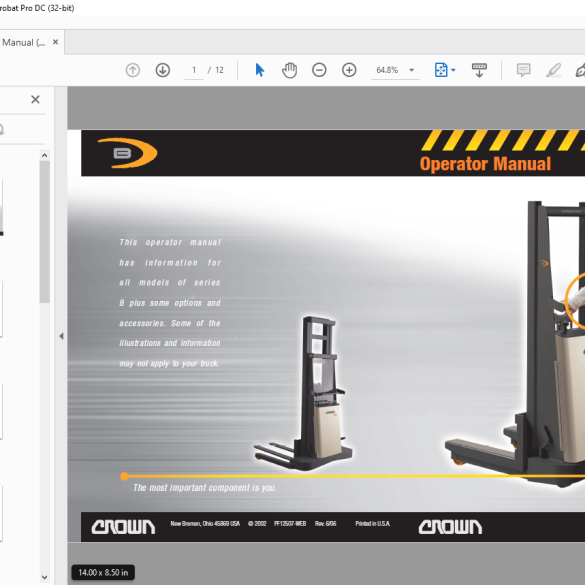Click the total page count '12'
This screenshot has width=585, height=585.
coord(219,70)
